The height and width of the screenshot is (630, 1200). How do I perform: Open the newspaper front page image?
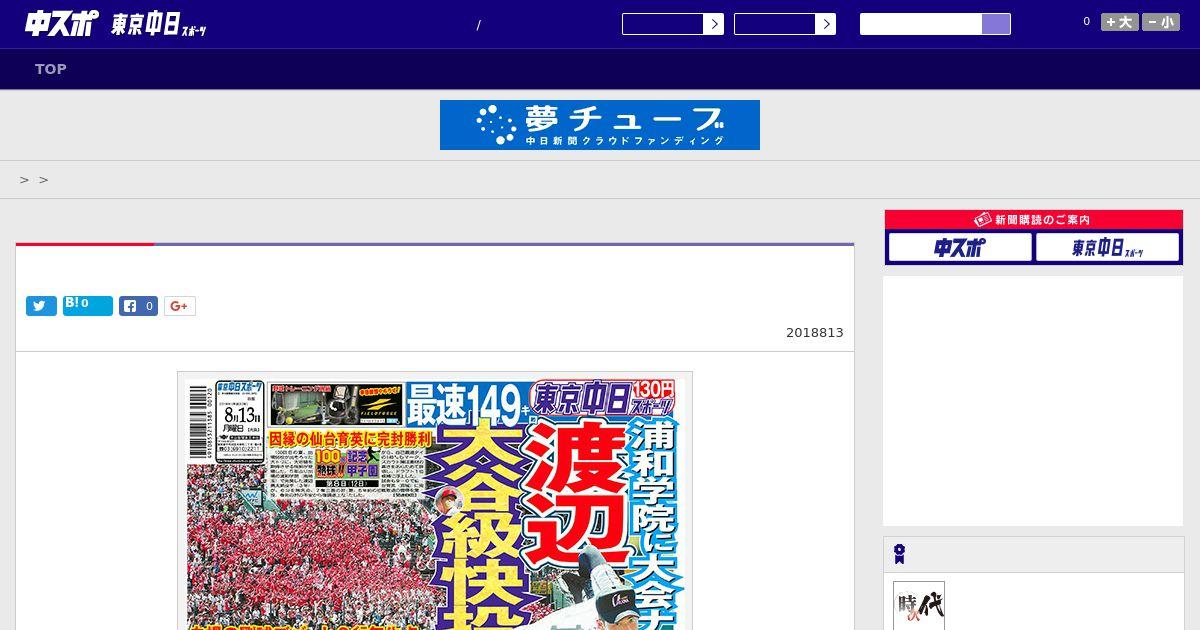[x=435, y=501]
